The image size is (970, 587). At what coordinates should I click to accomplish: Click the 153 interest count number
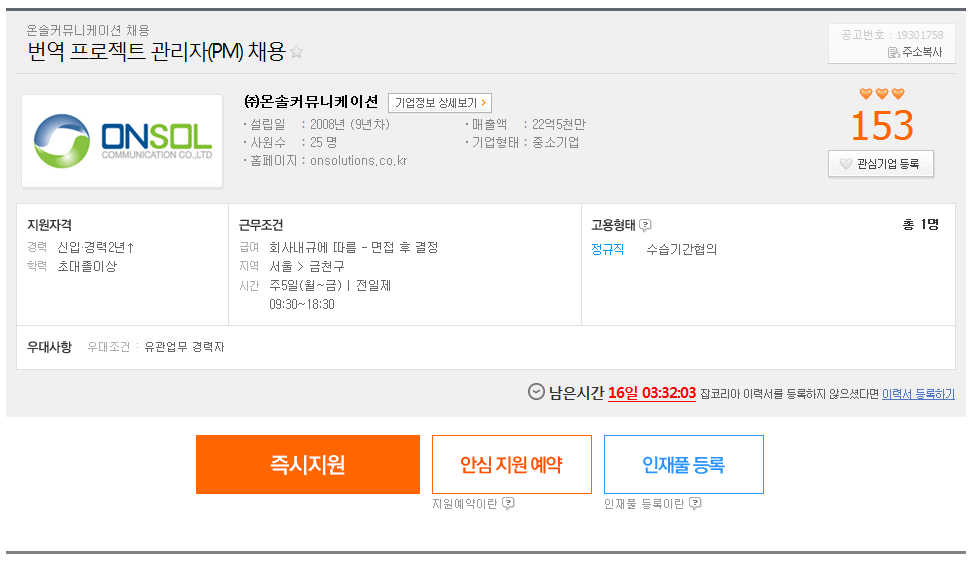point(882,126)
